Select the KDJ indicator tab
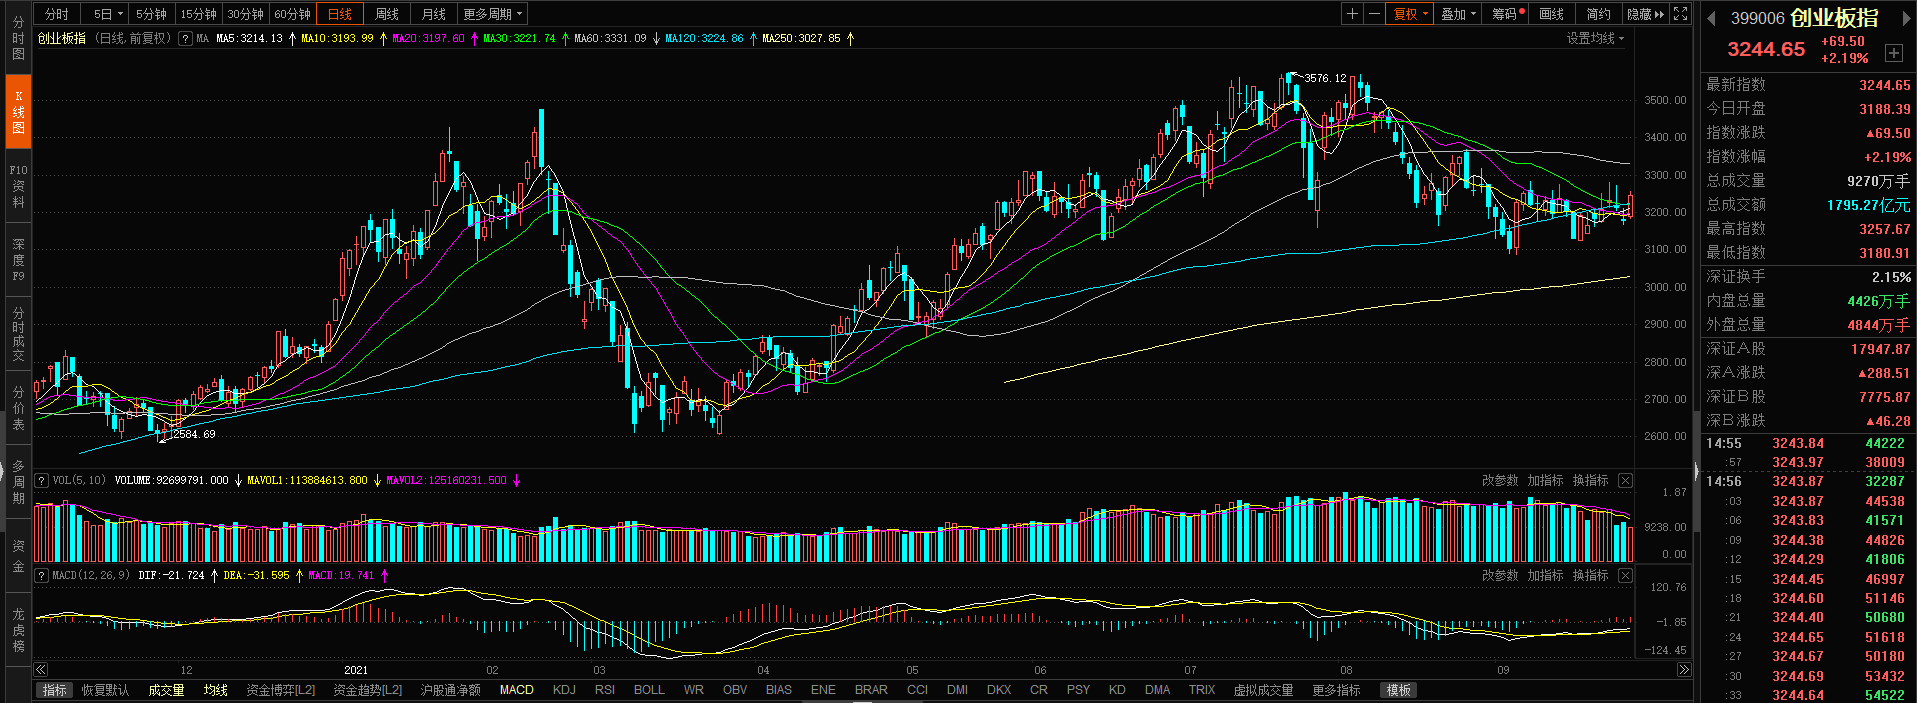The width and height of the screenshot is (1917, 703). [564, 690]
